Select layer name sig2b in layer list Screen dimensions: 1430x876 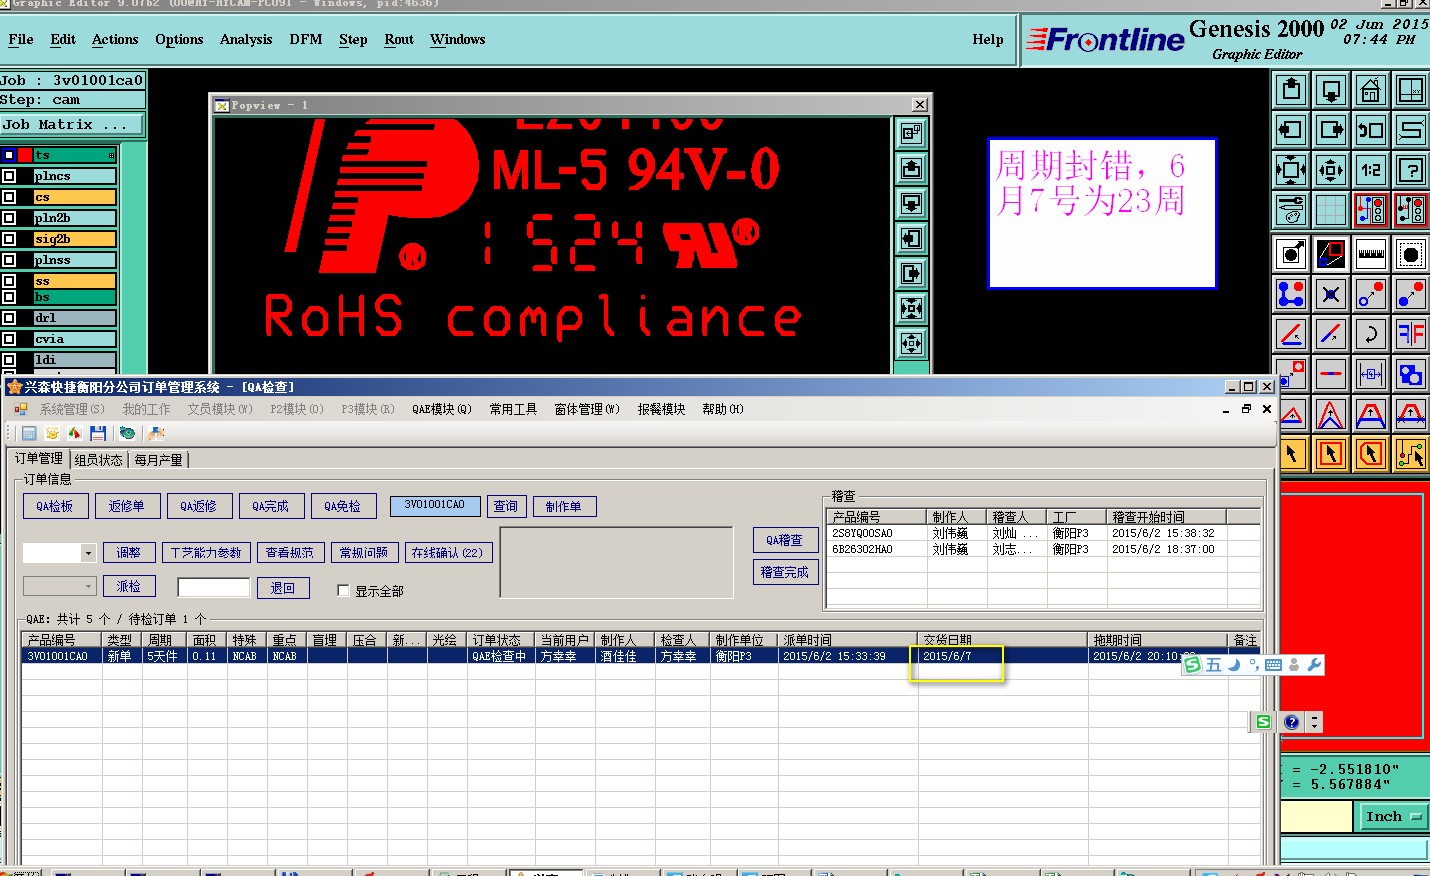click(x=74, y=239)
